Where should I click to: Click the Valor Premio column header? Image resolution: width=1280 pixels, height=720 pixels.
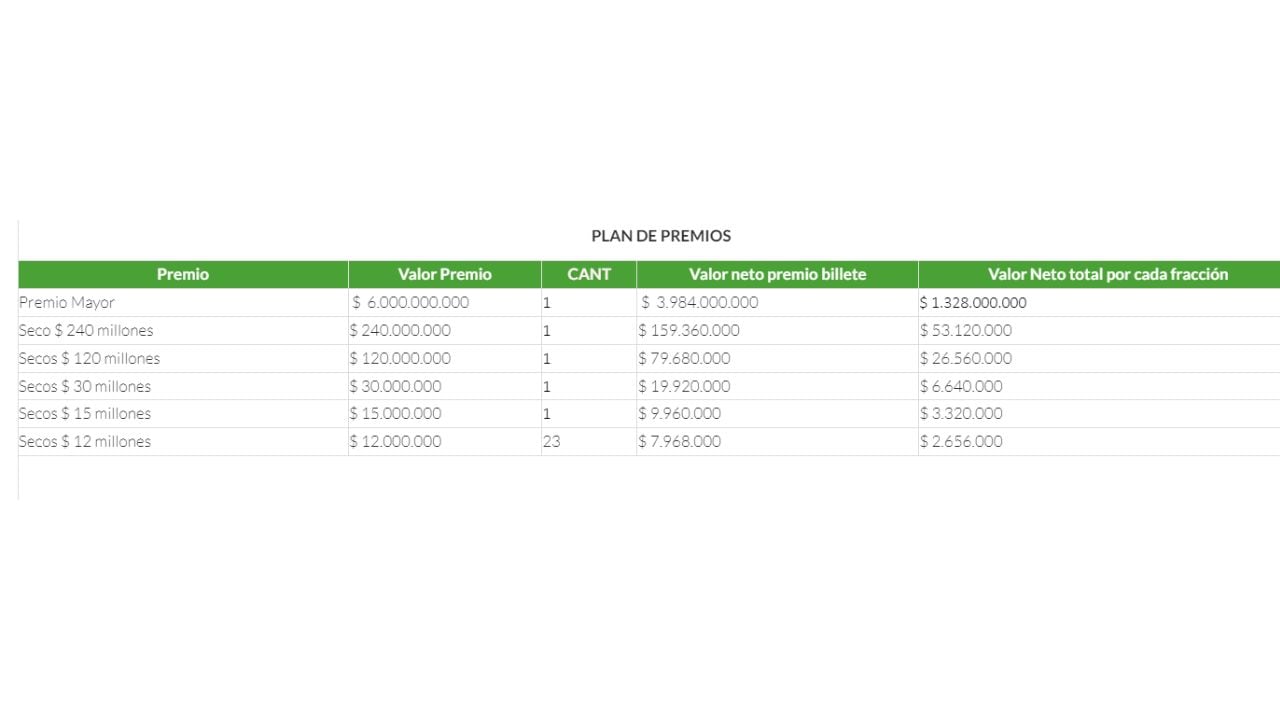445,274
